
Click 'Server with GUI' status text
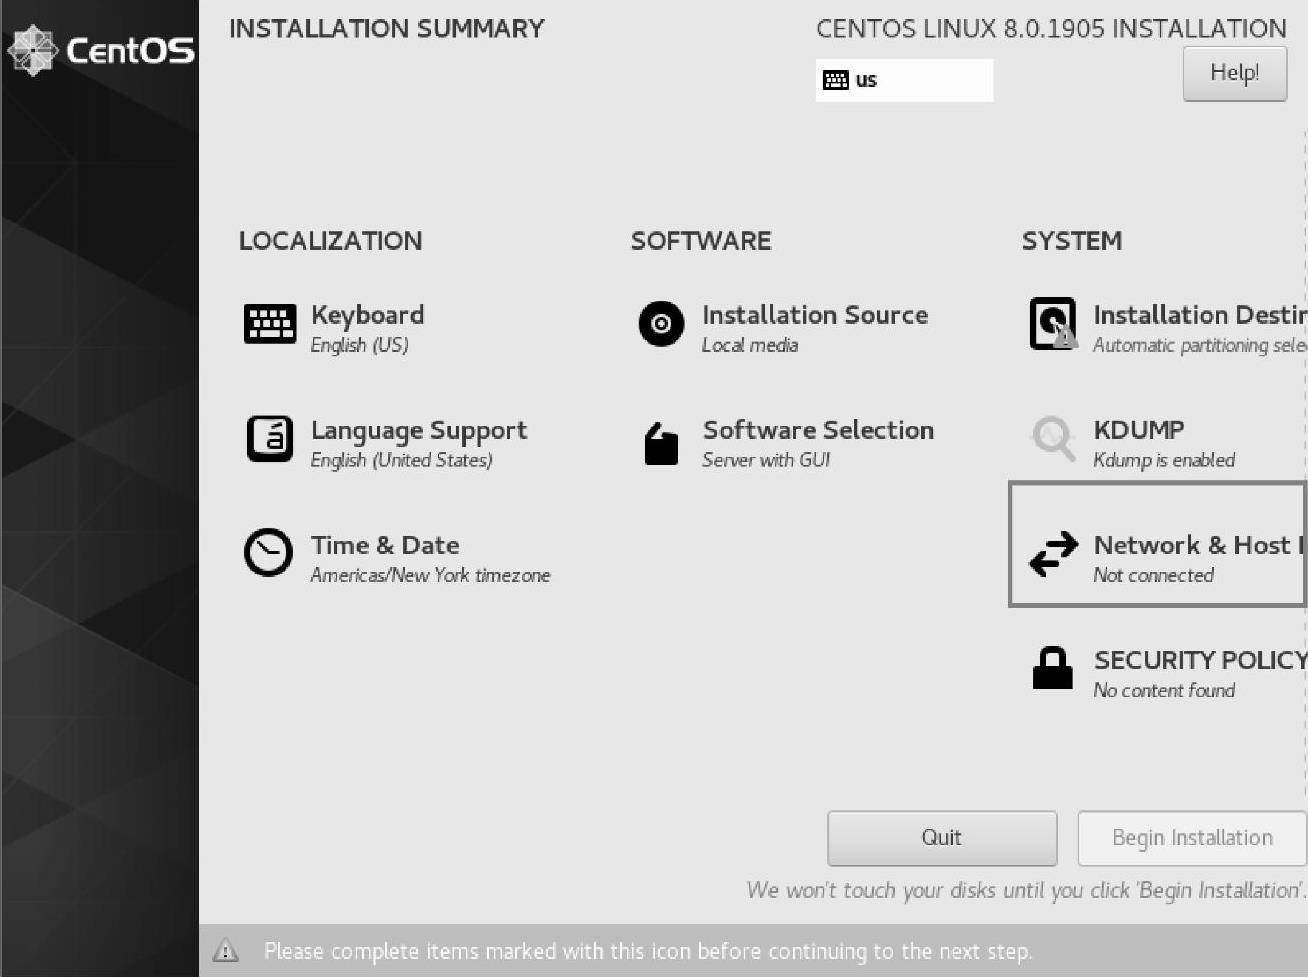pos(766,460)
